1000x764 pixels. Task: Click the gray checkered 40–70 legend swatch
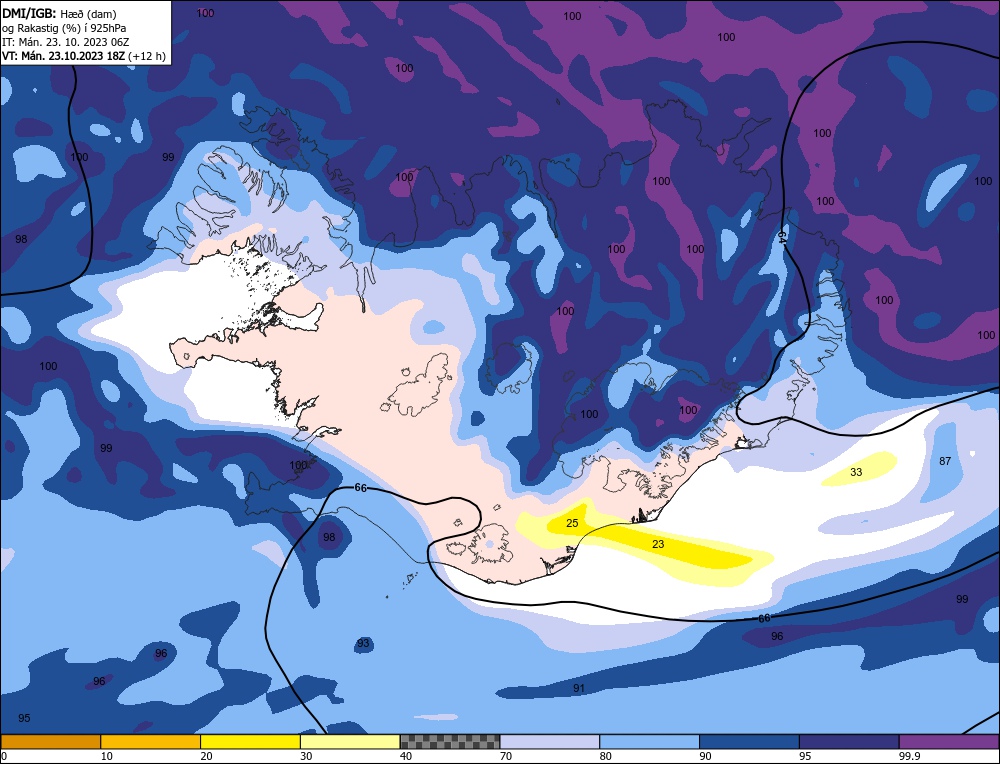(450, 741)
